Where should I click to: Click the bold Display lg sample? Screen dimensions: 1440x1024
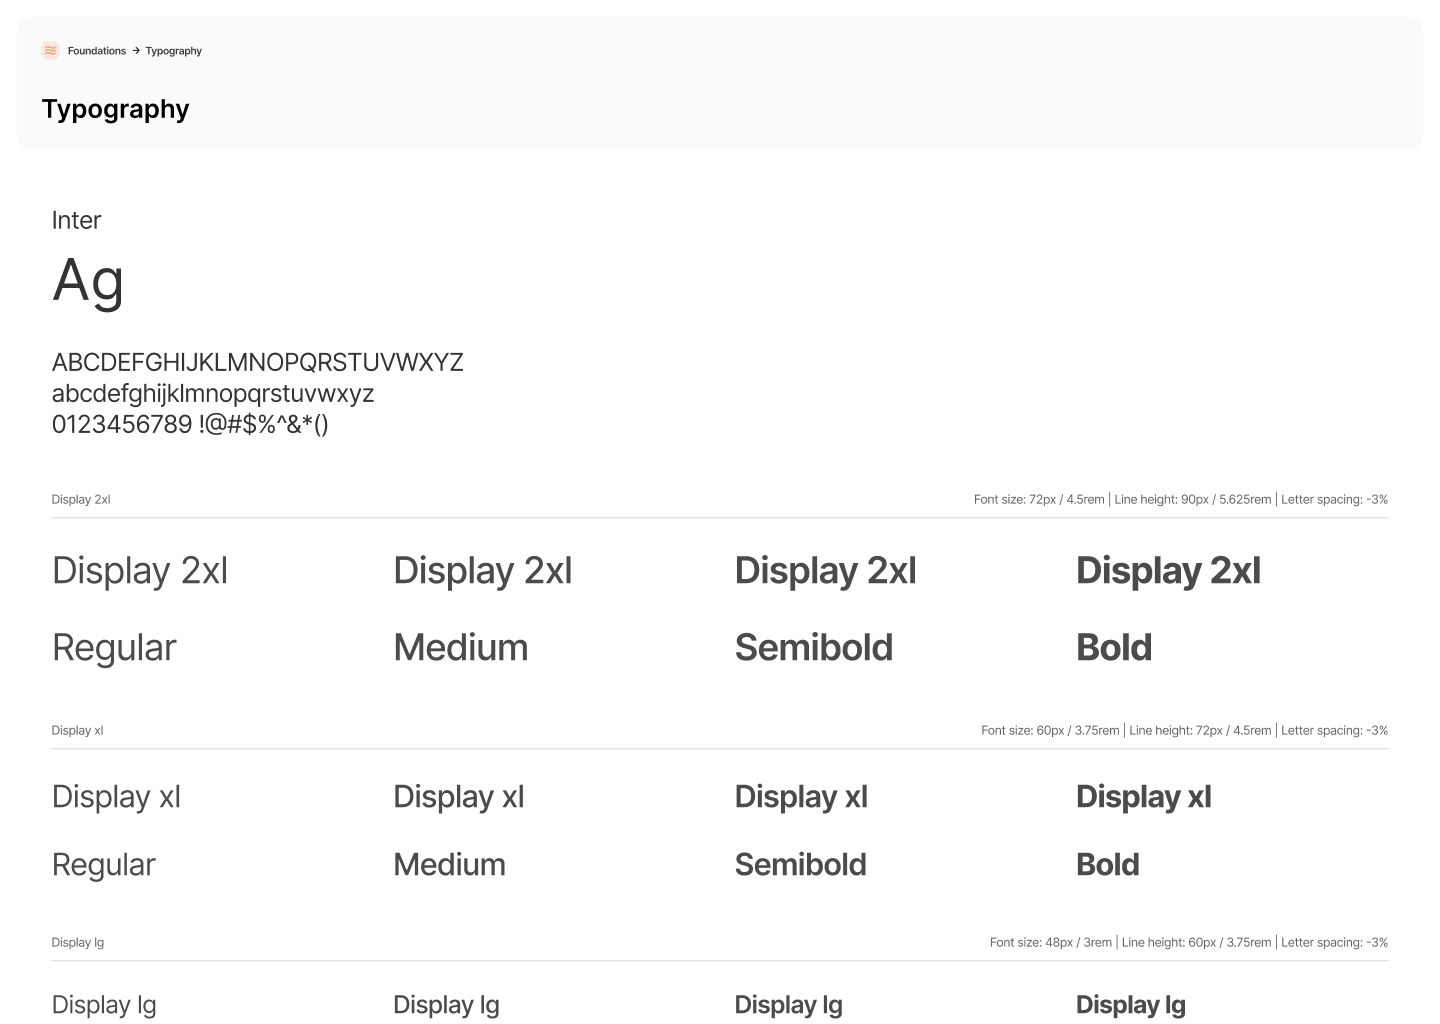coord(1130,1006)
